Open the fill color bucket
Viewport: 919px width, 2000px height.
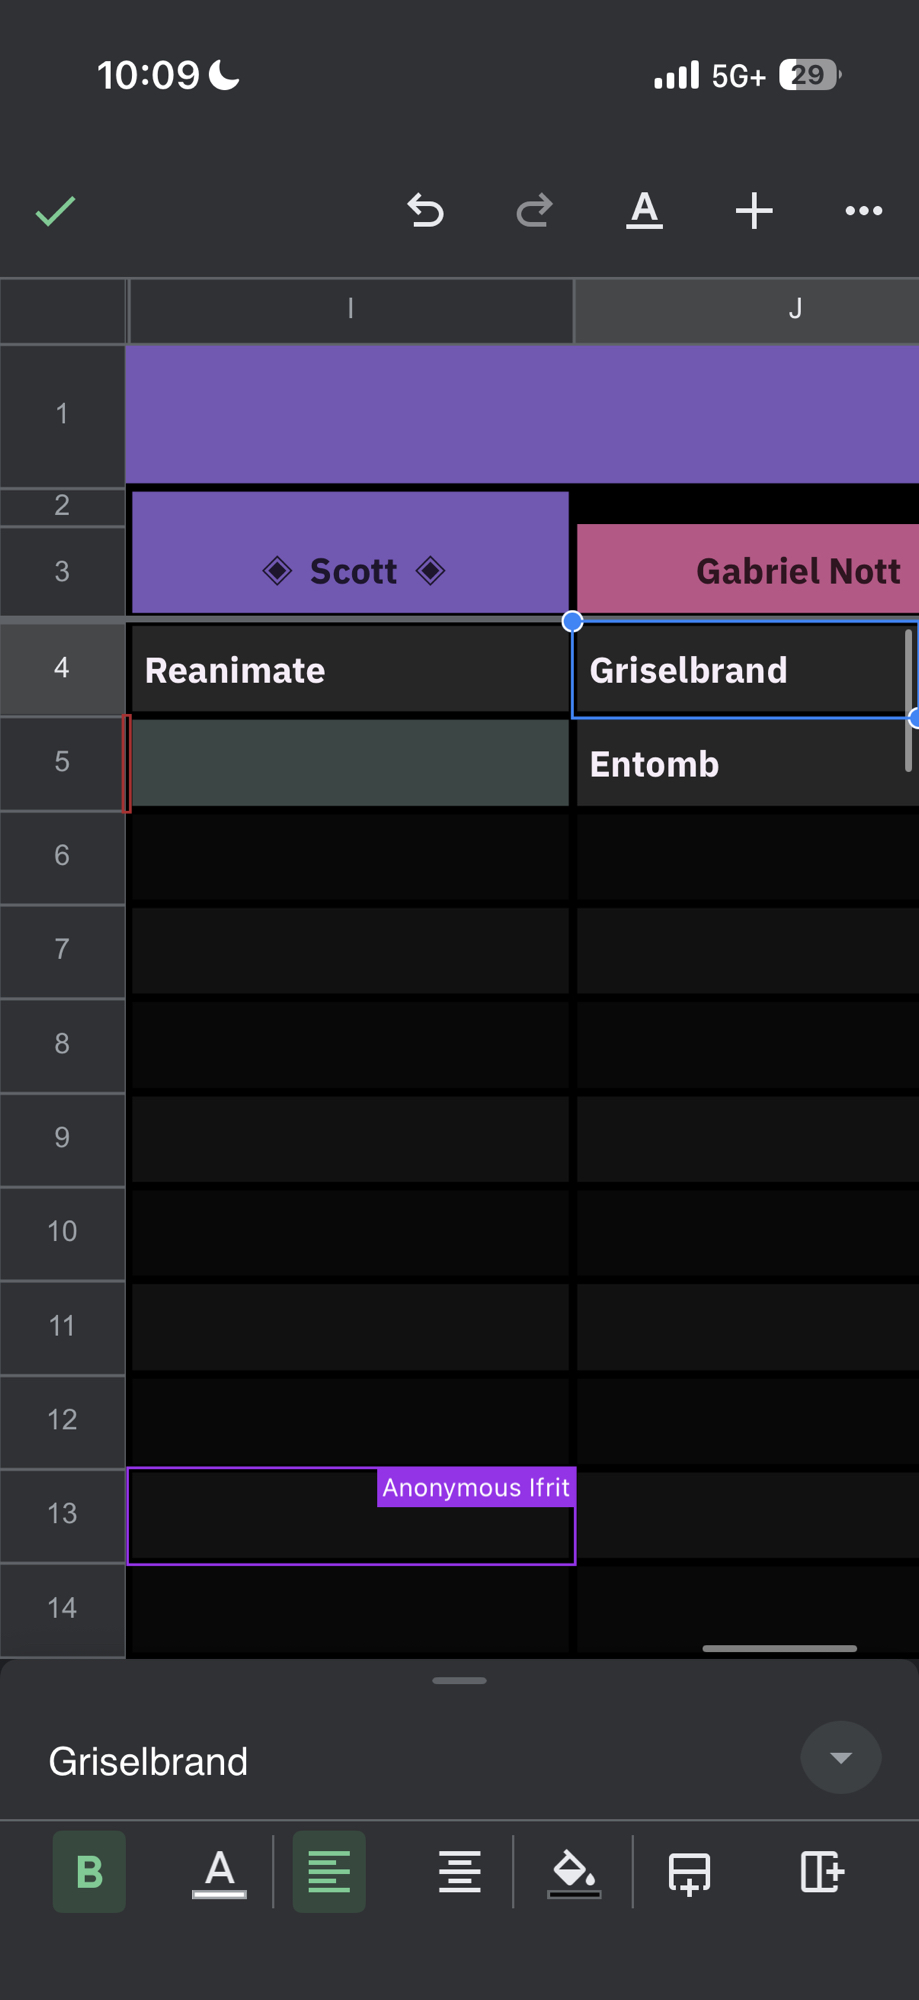(x=574, y=1872)
